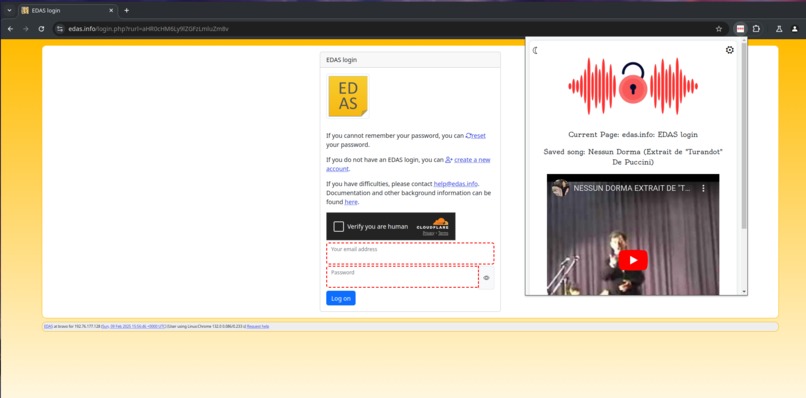
Task: Open the YouTube video more options menu
Action: pos(704,188)
